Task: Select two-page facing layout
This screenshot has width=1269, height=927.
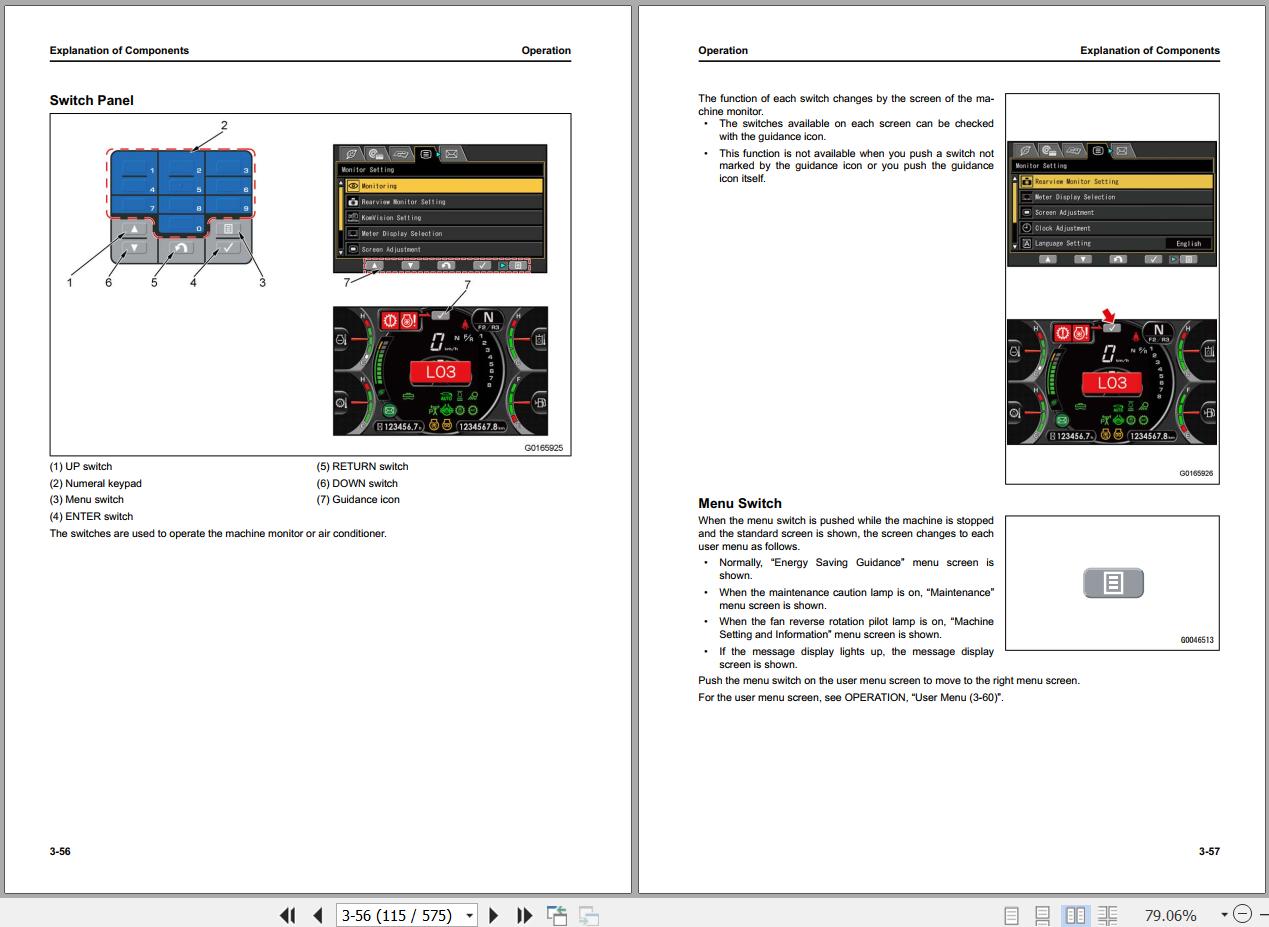Action: tap(1075, 915)
